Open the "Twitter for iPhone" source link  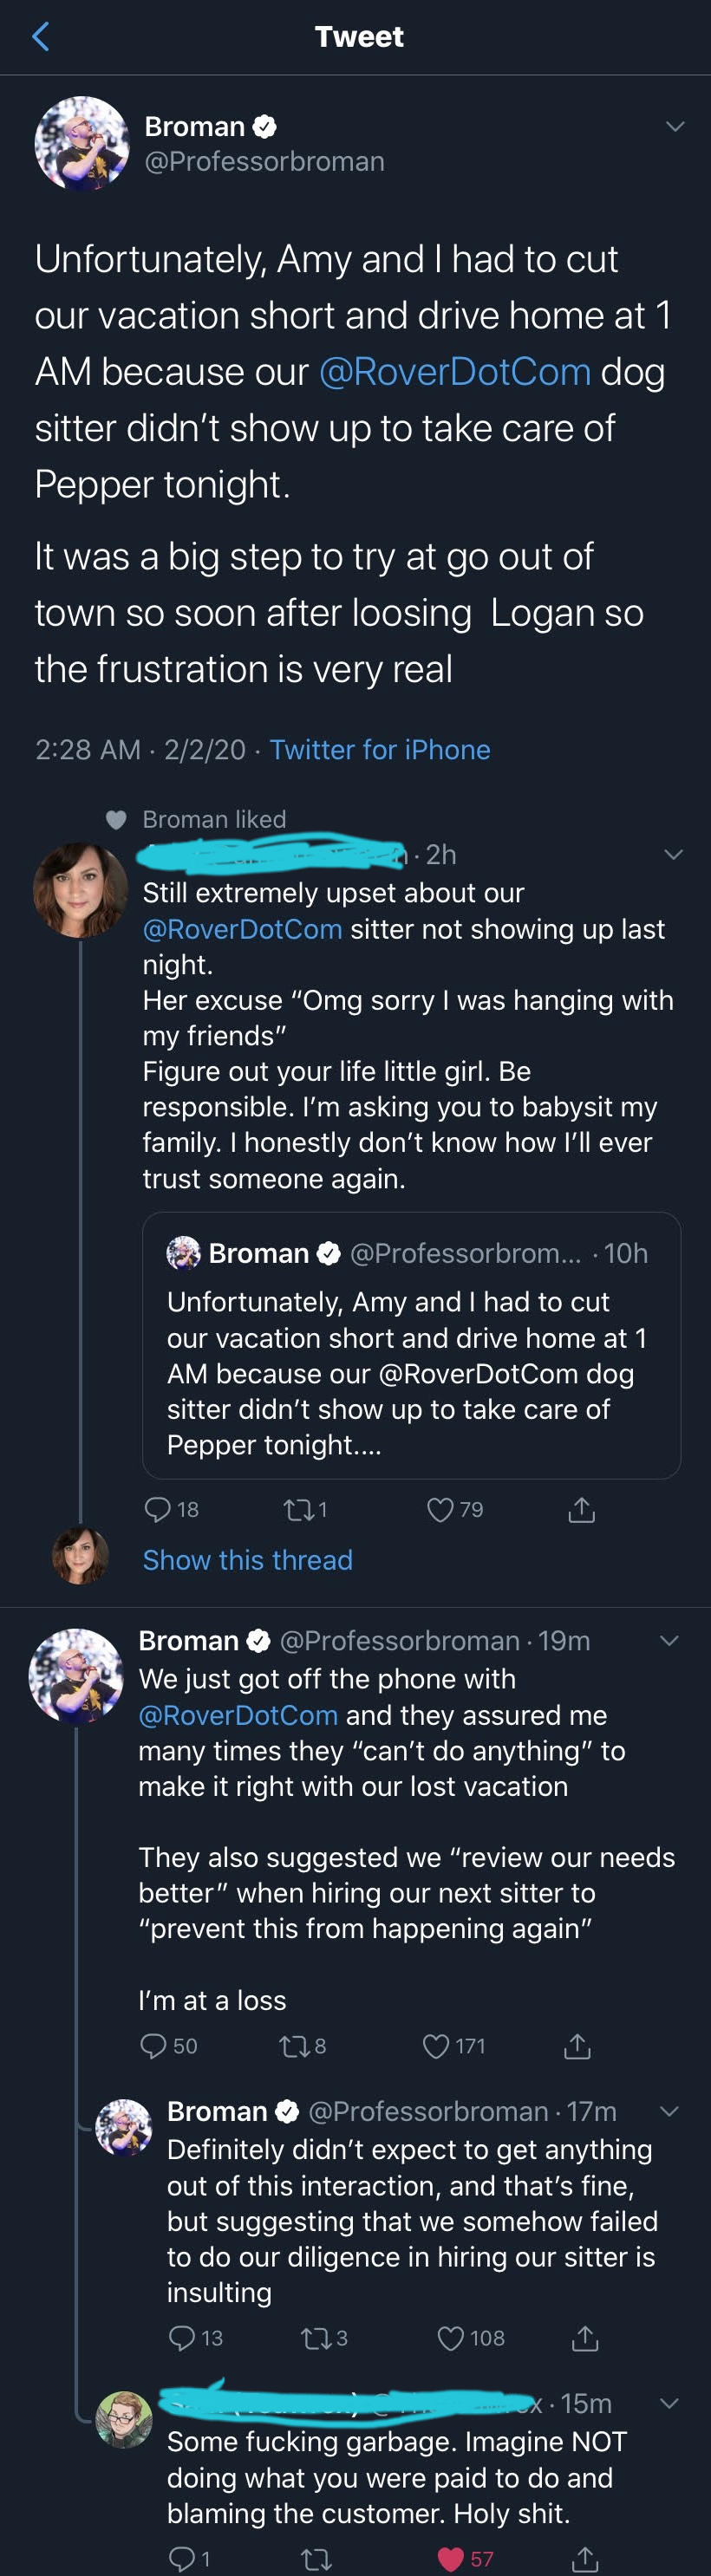[x=380, y=749]
